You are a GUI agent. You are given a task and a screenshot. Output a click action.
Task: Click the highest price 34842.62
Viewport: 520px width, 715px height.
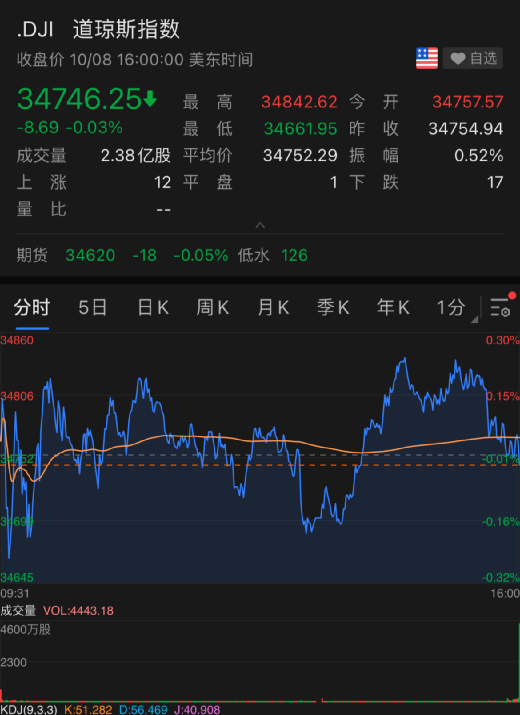click(299, 102)
